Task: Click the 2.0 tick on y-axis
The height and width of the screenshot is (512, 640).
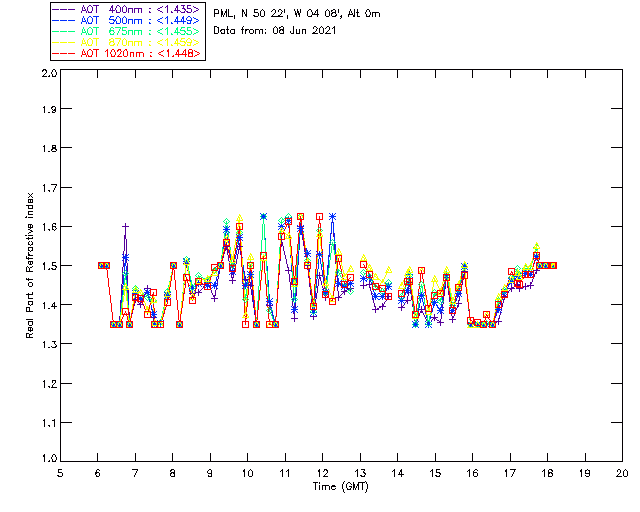Action: pos(48,74)
